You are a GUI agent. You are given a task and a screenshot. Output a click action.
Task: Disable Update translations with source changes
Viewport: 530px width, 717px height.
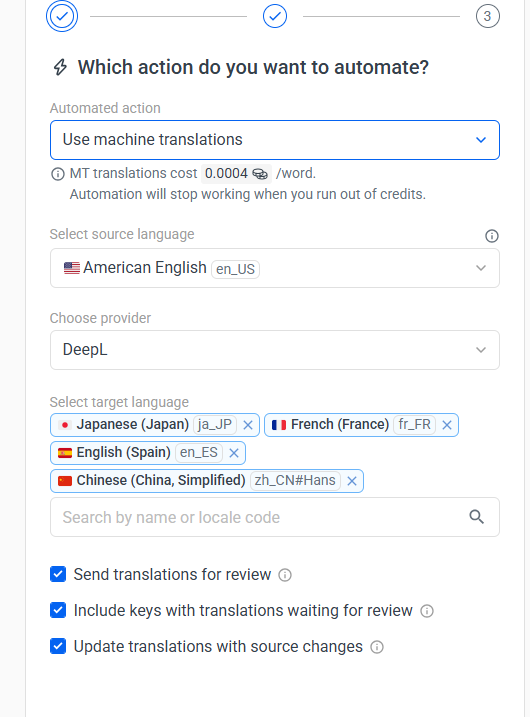[x=58, y=646]
